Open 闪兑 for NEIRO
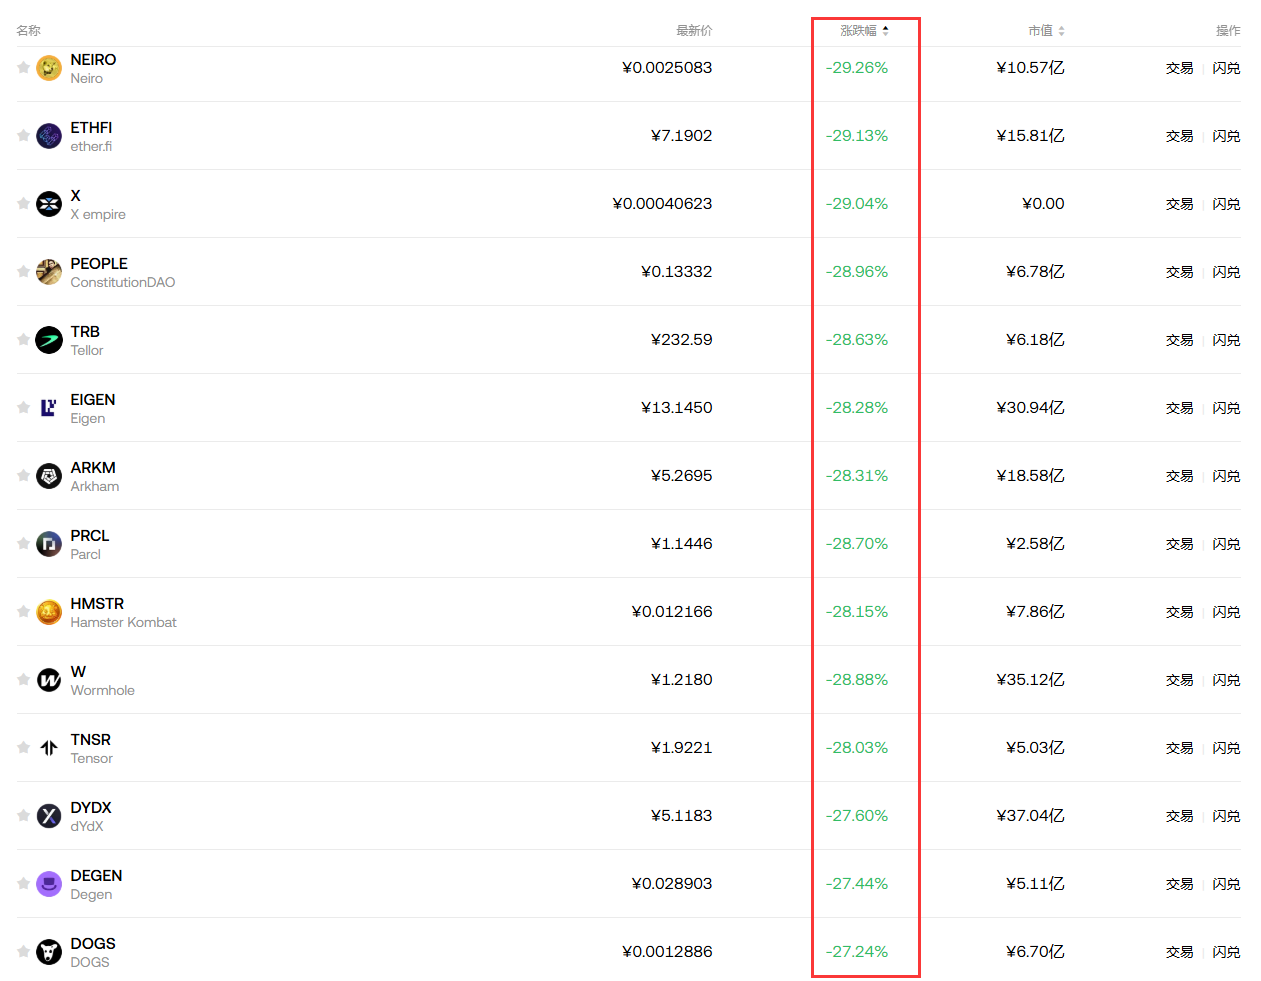Image resolution: width=1261 pixels, height=981 pixels. 1226,68
